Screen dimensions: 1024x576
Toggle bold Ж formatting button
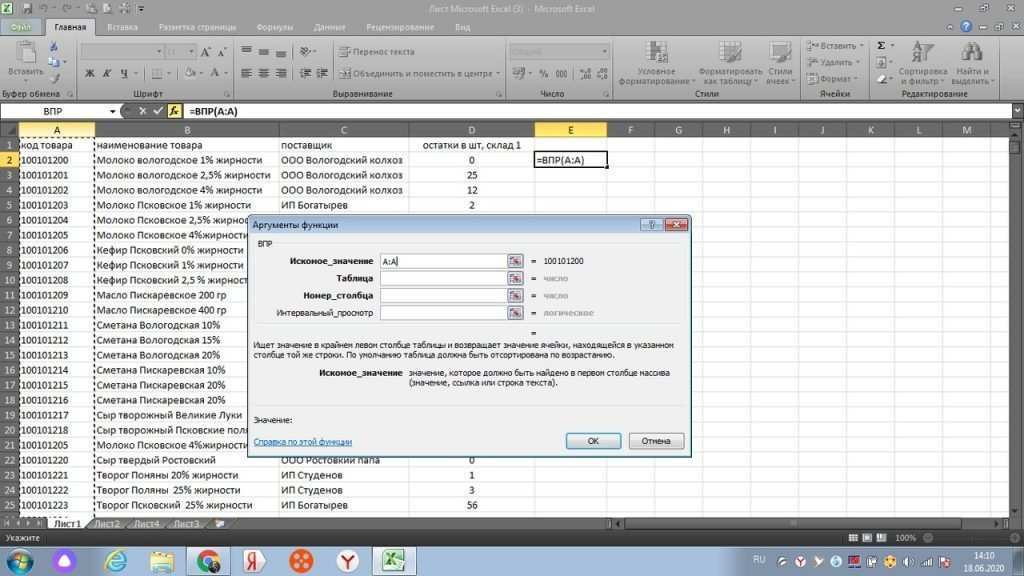coord(90,73)
